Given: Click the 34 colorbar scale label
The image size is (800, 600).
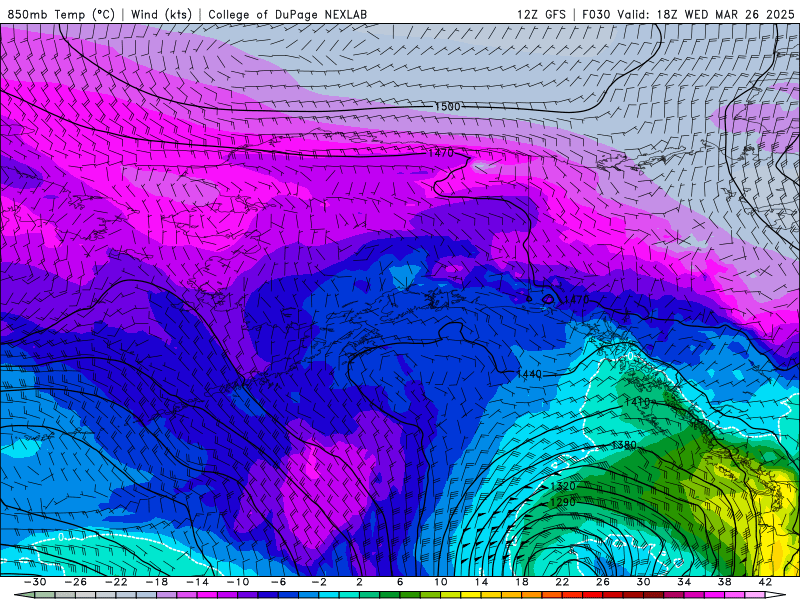Looking at the screenshot, I should pyautogui.click(x=684, y=582).
